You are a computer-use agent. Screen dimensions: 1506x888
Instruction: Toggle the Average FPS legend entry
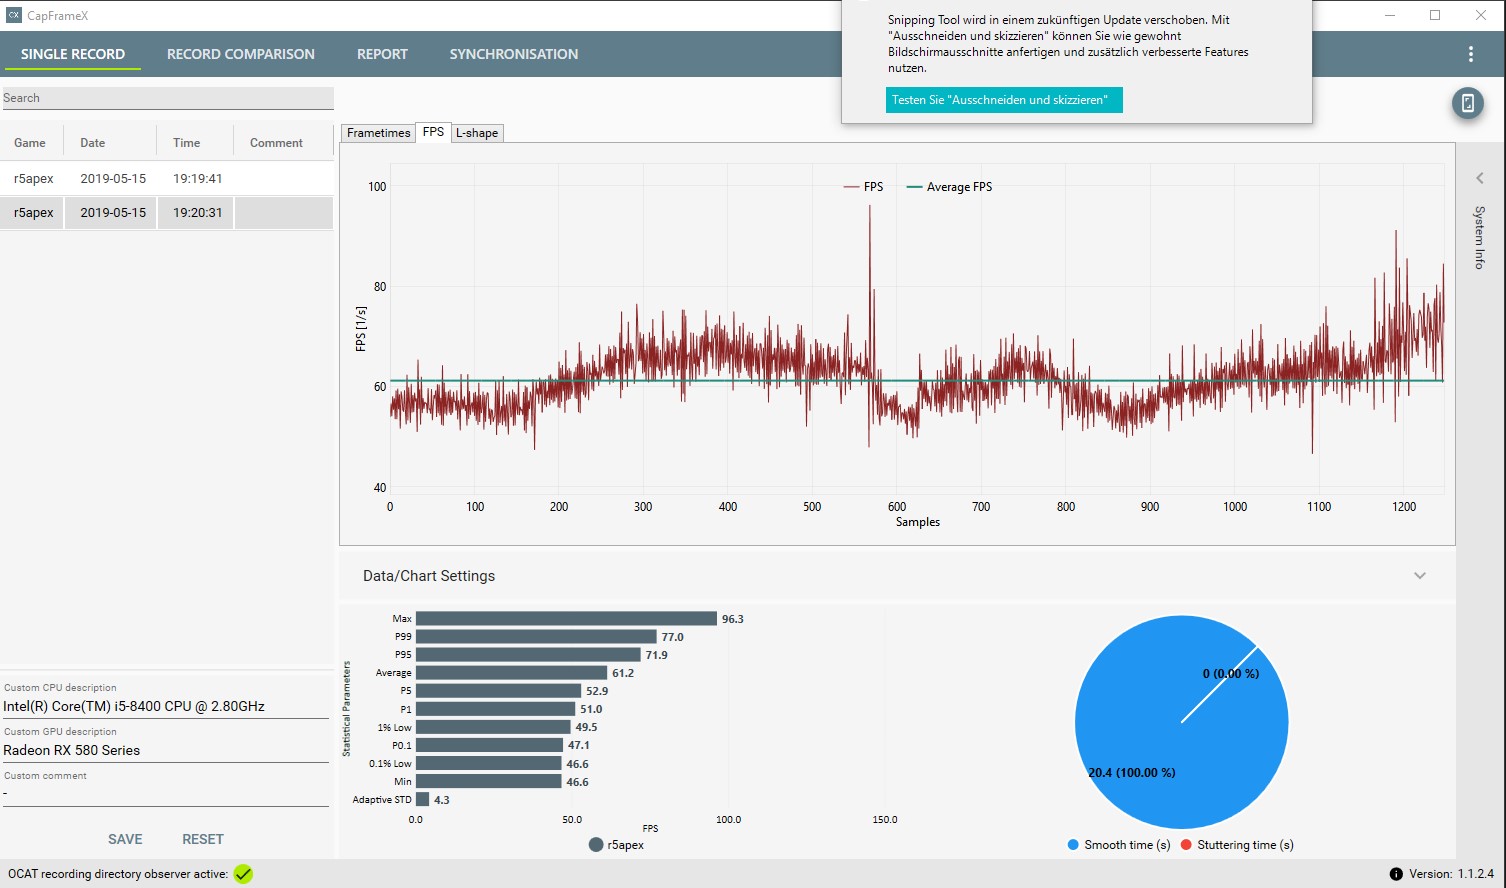click(x=949, y=187)
